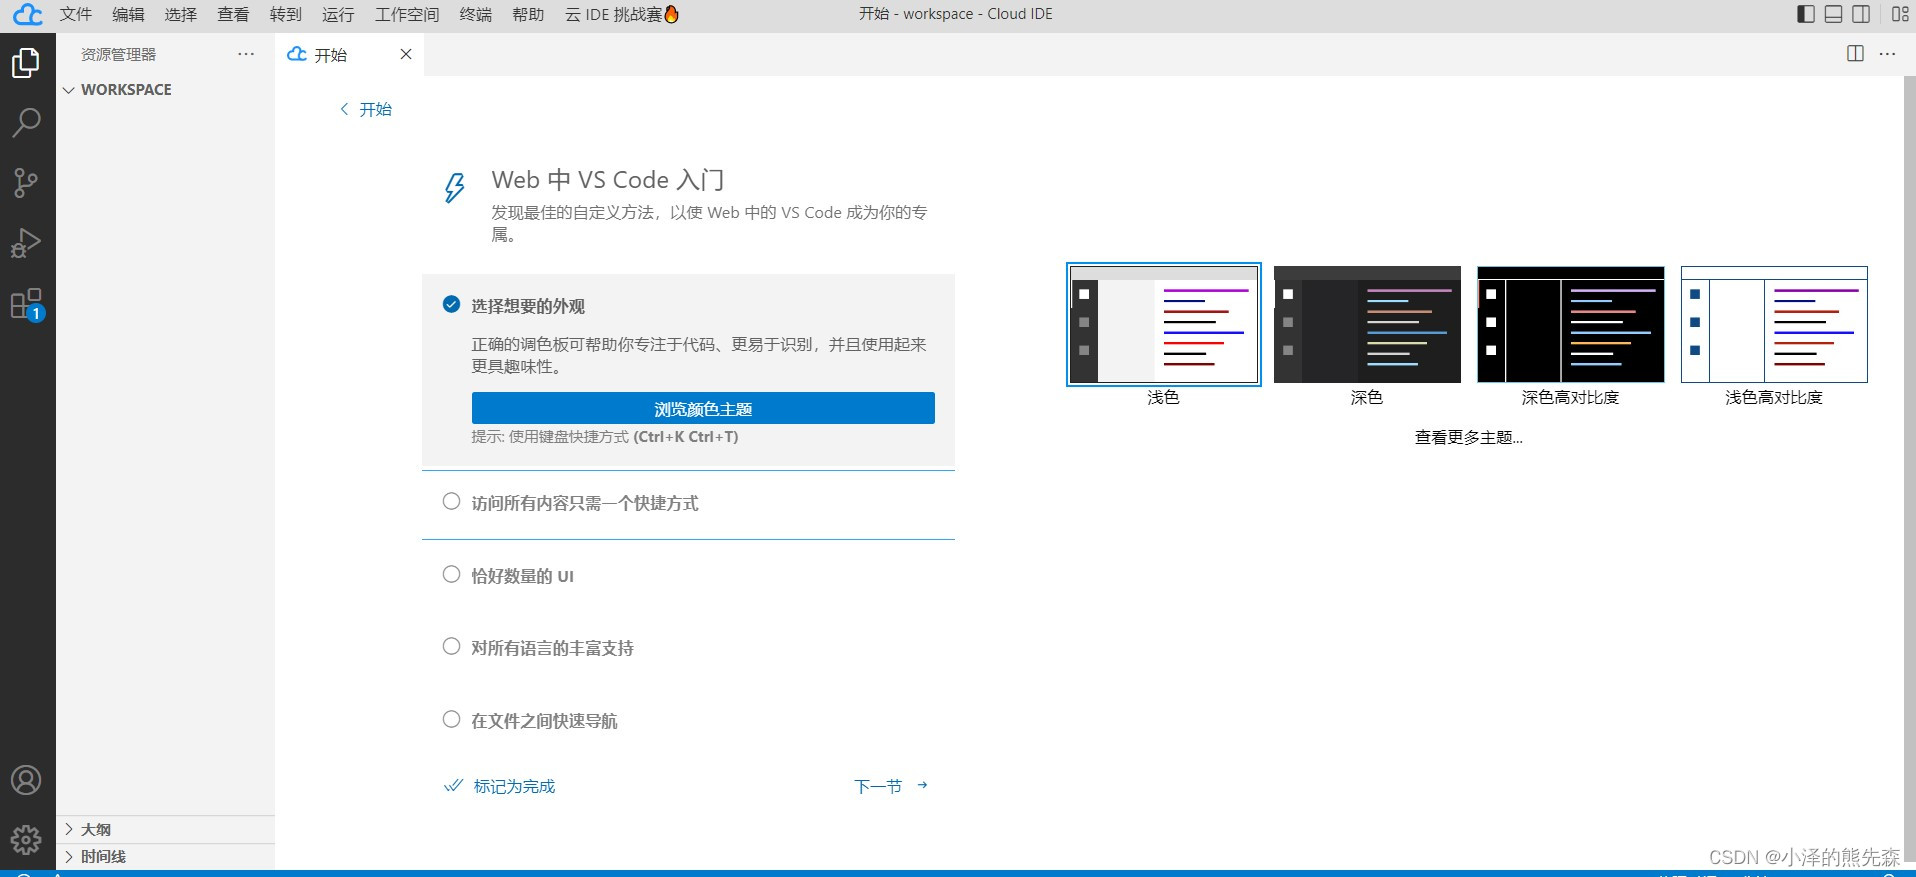Split the editor to the right

[x=1855, y=54]
